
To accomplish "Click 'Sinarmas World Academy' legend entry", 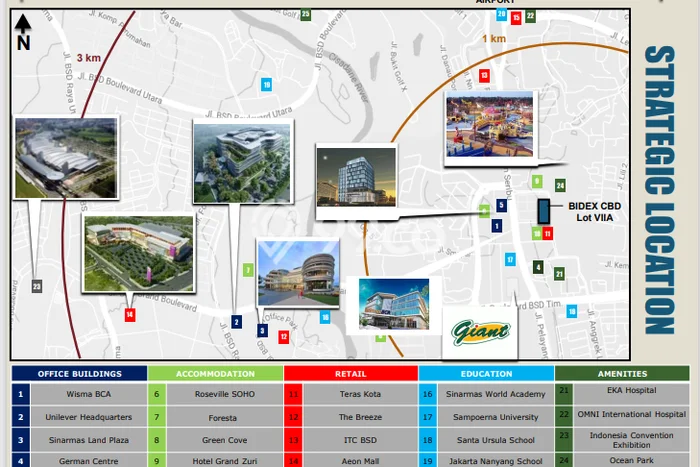I will [x=496, y=394].
